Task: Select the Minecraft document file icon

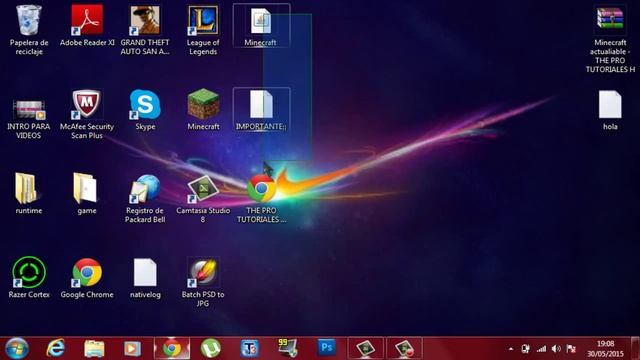Action: pos(261,21)
